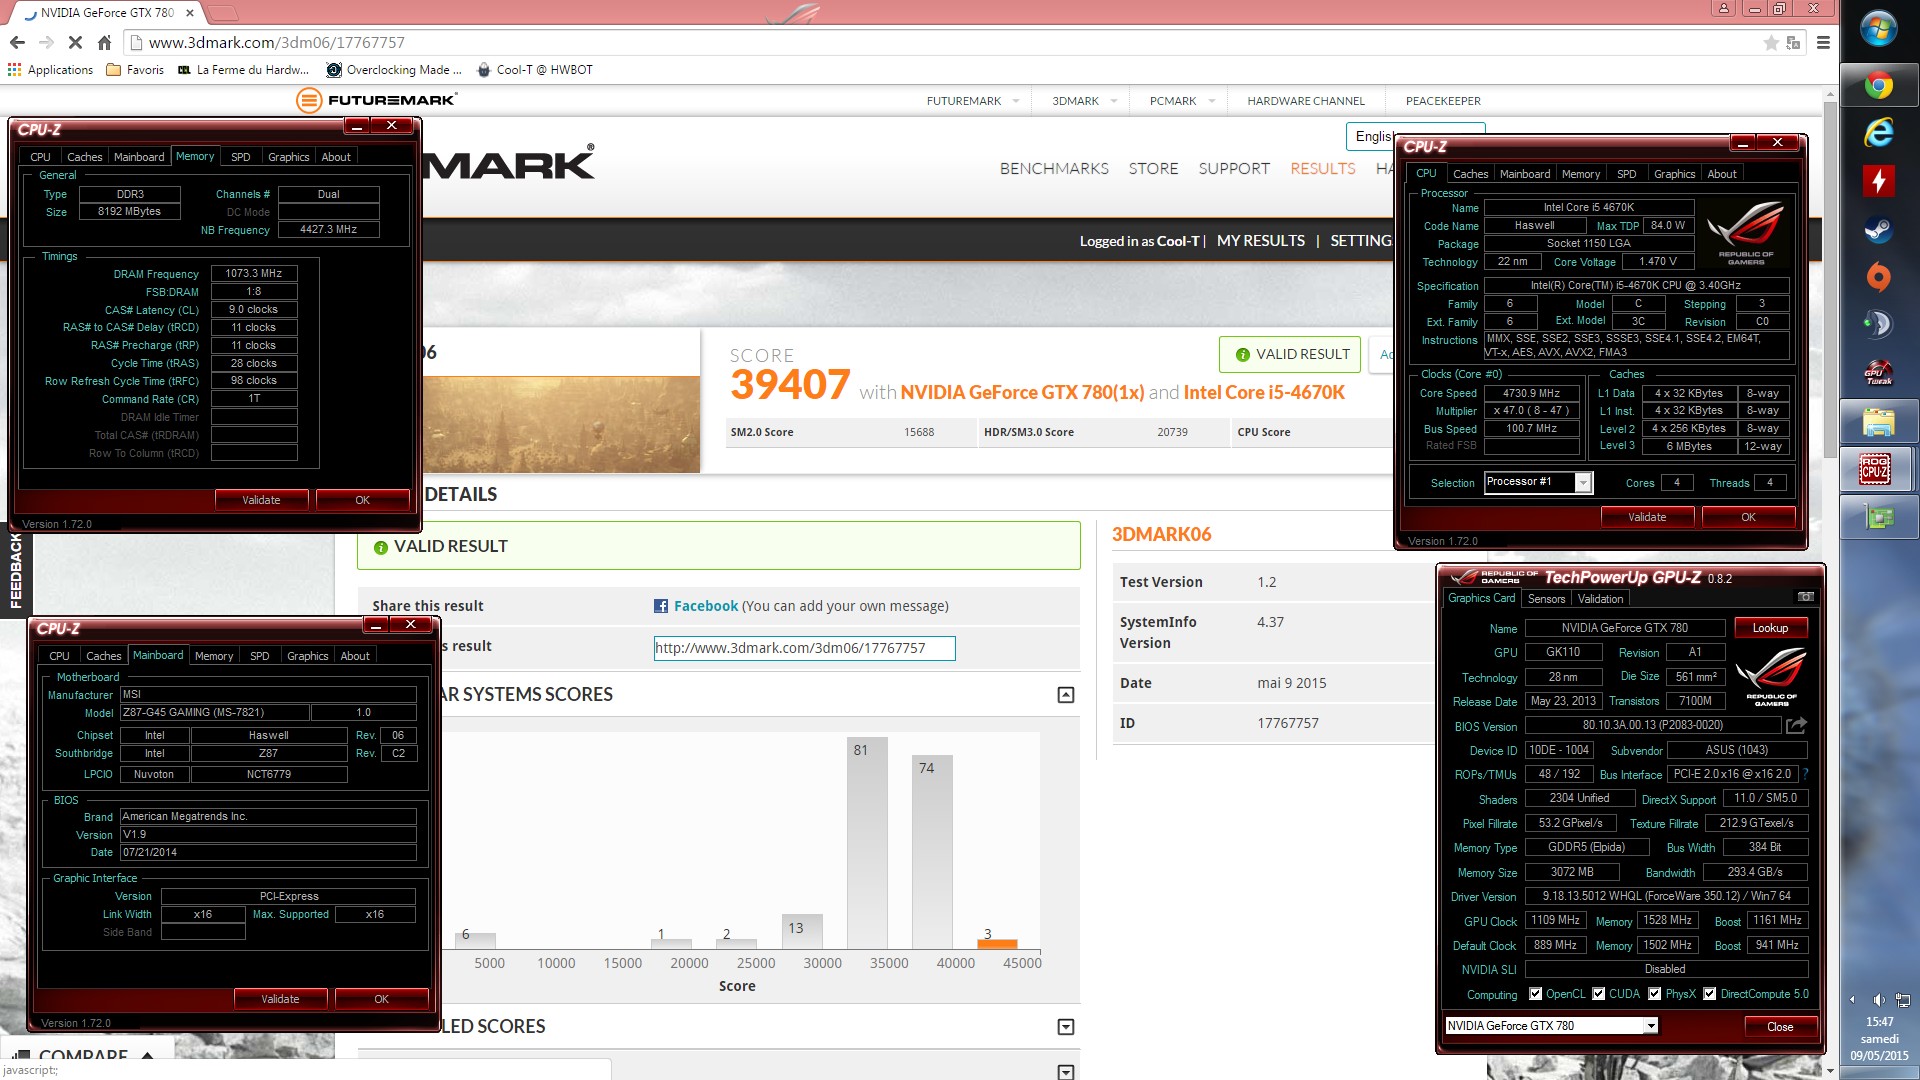The height and width of the screenshot is (1080, 1920).
Task: Click the network icon in the system tray
Action: [x=1902, y=1000]
